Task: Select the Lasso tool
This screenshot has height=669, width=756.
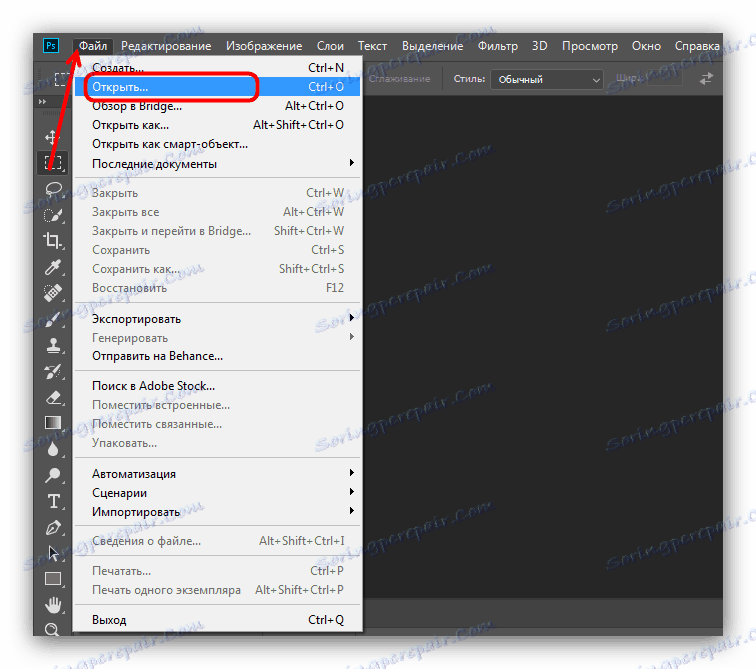Action: 53,189
